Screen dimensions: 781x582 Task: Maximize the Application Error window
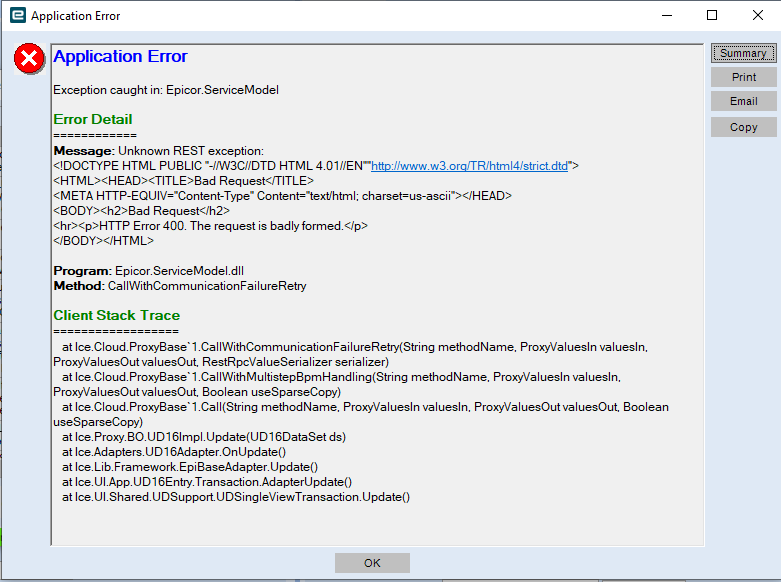712,15
